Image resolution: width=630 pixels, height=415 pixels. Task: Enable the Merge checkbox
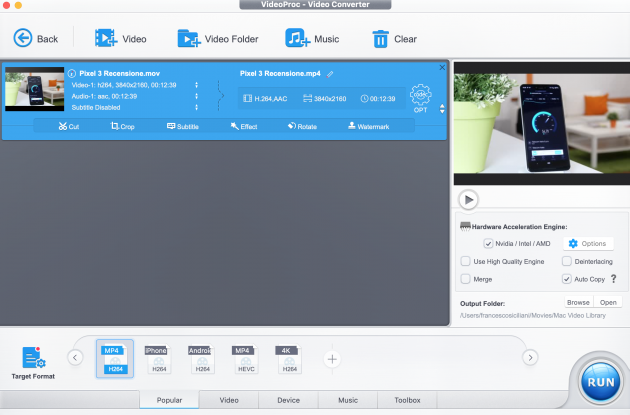click(465, 279)
